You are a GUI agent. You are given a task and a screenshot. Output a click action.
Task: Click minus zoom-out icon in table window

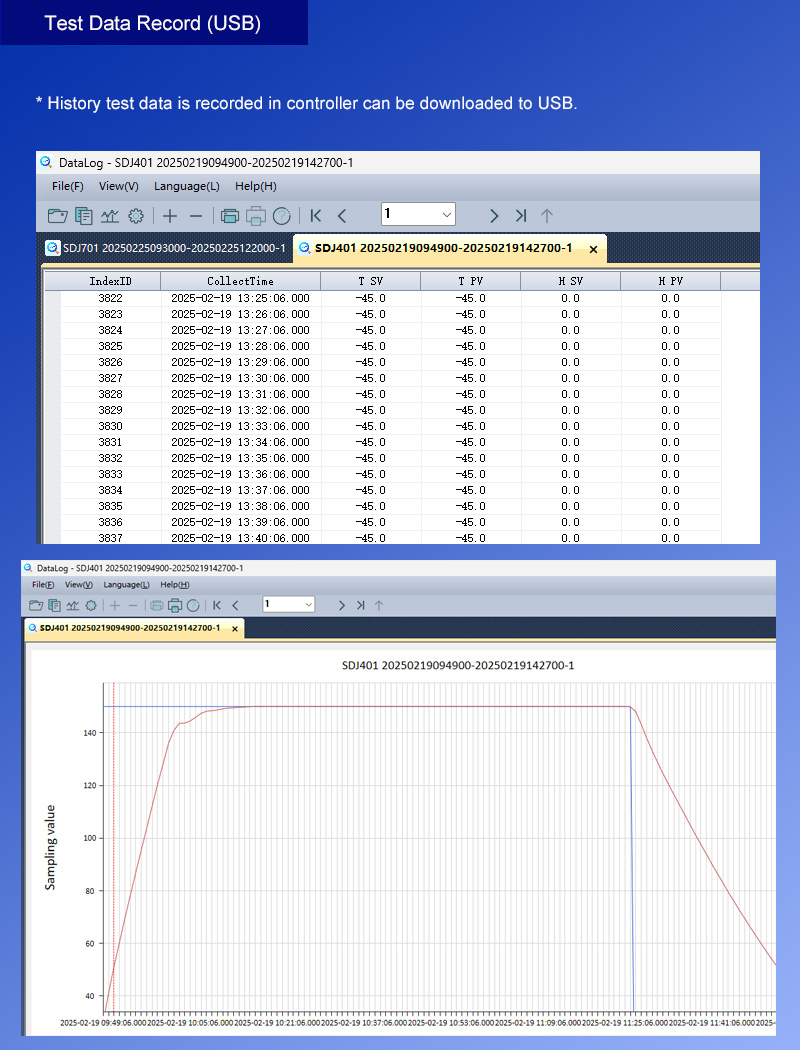click(196, 215)
